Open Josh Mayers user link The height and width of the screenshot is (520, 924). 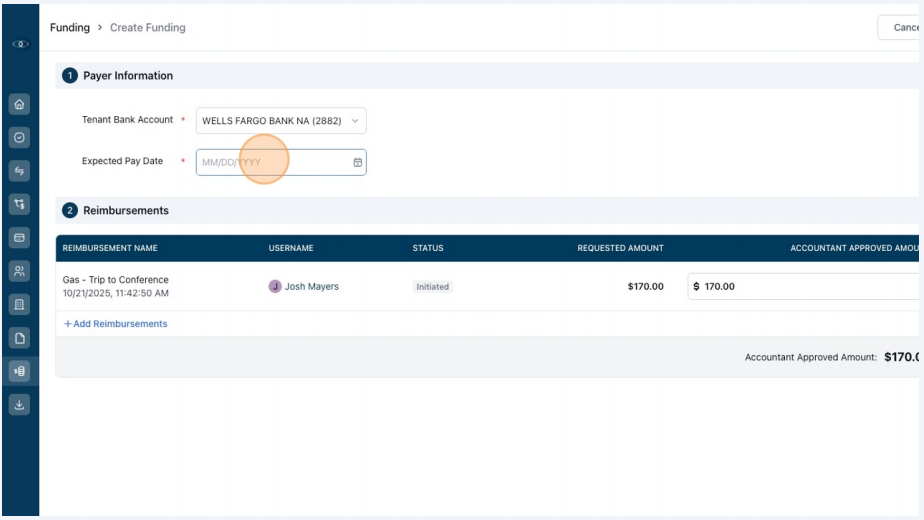311,287
